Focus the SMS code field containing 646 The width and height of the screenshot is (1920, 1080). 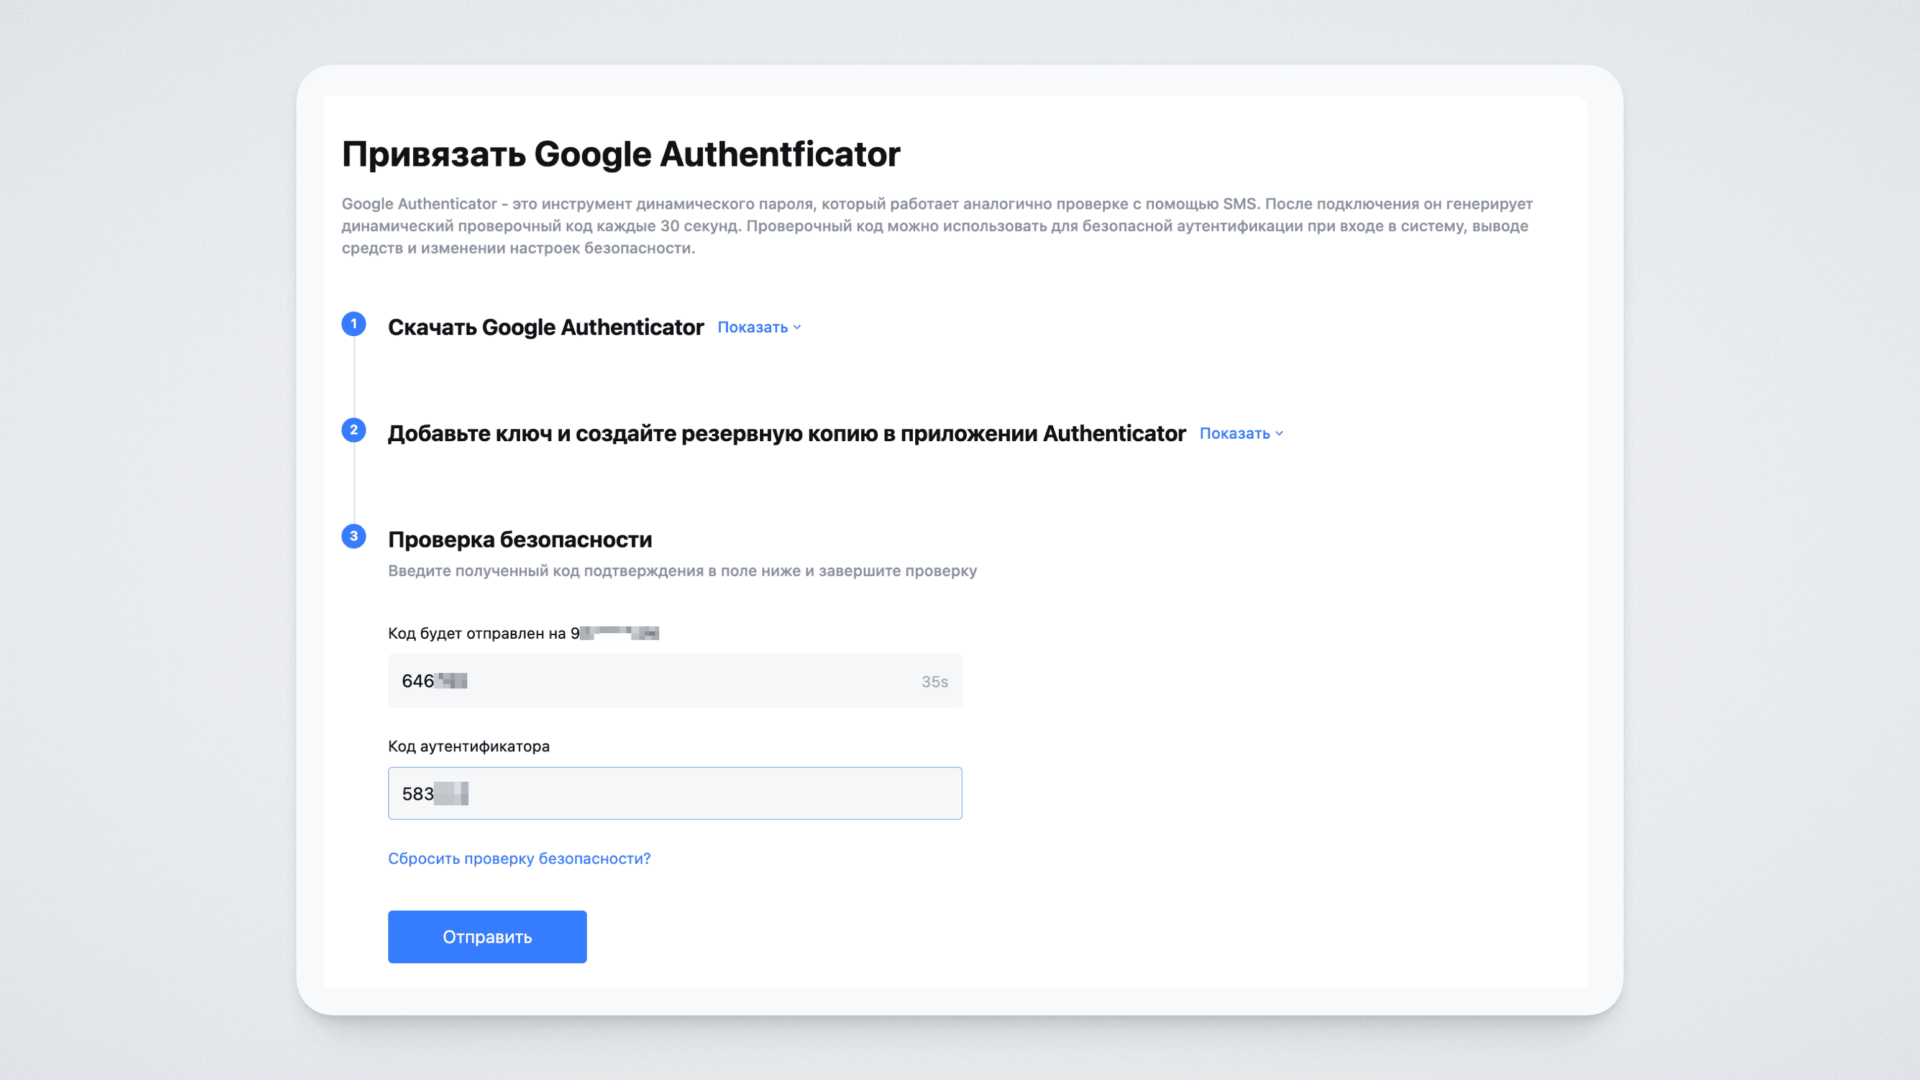(650, 681)
